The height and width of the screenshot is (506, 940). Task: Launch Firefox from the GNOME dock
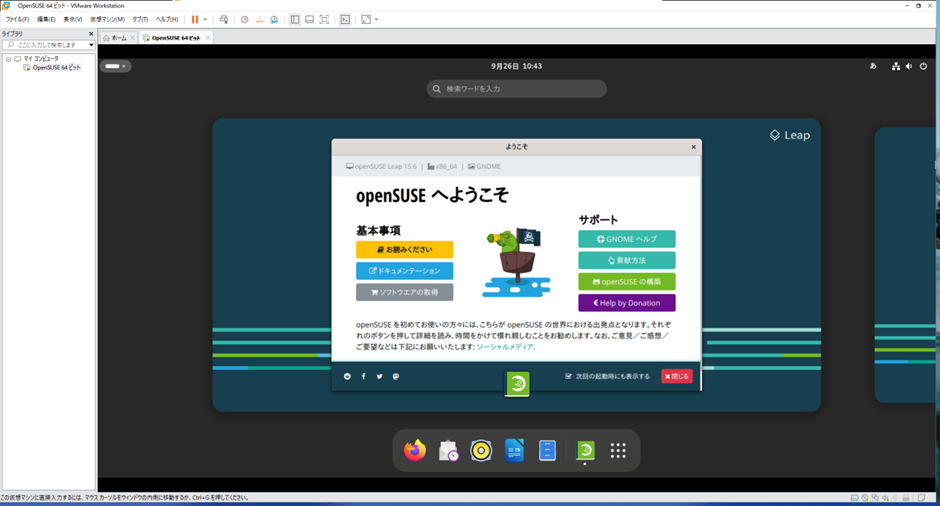point(415,451)
